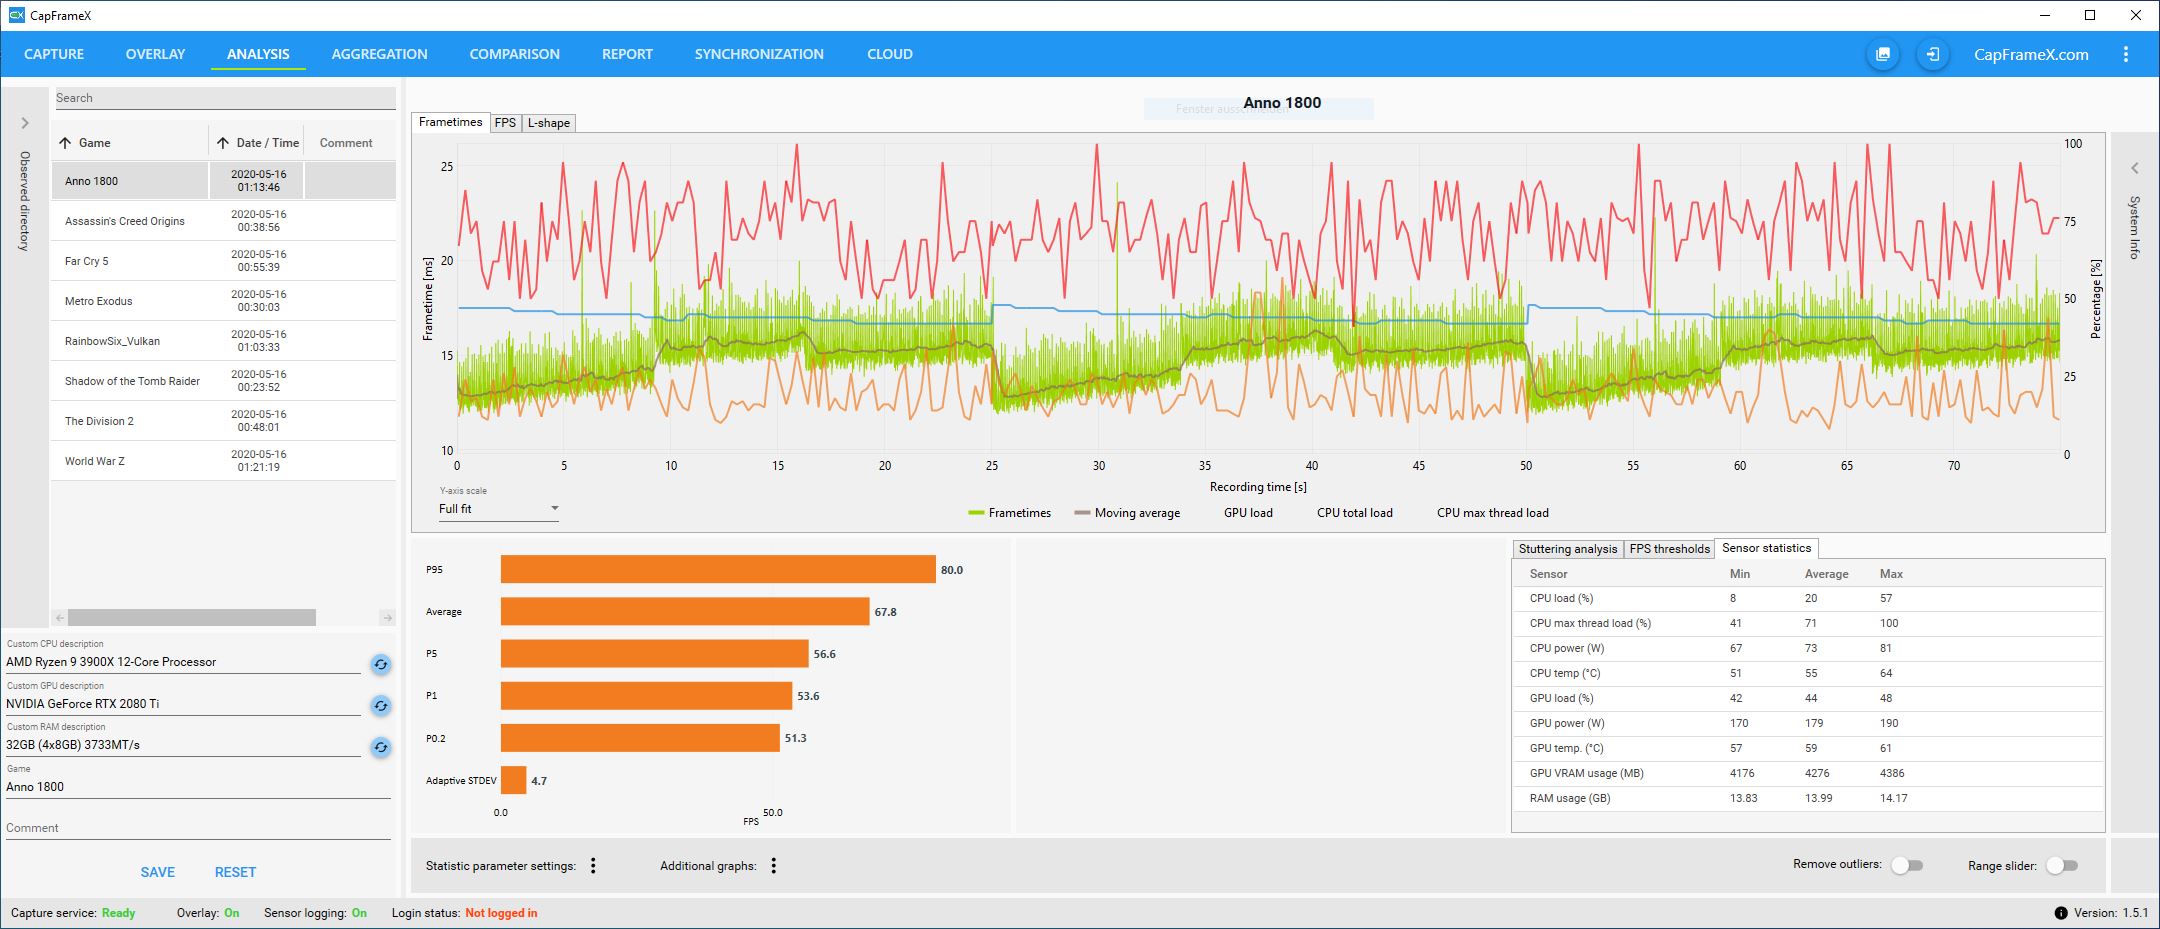
Task: Sort by Game column arrow
Action: (x=65, y=143)
